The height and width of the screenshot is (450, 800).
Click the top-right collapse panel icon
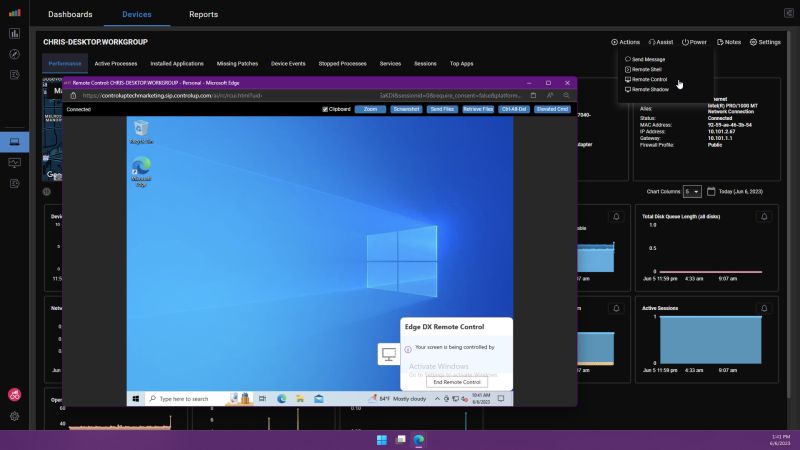pyautogui.click(x=788, y=13)
